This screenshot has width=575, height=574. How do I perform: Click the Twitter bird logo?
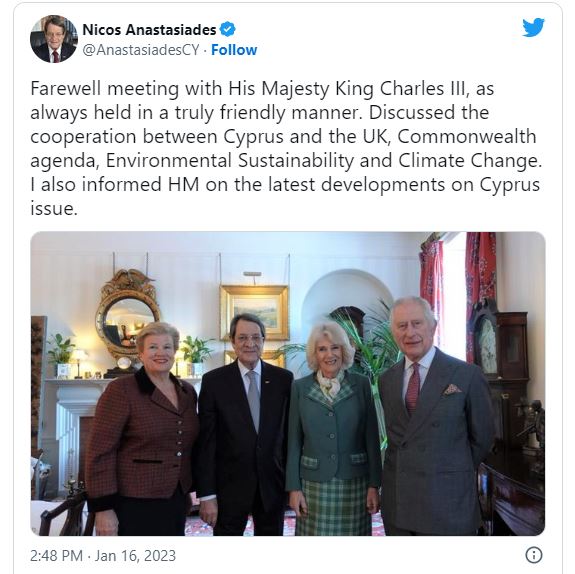pyautogui.click(x=533, y=27)
